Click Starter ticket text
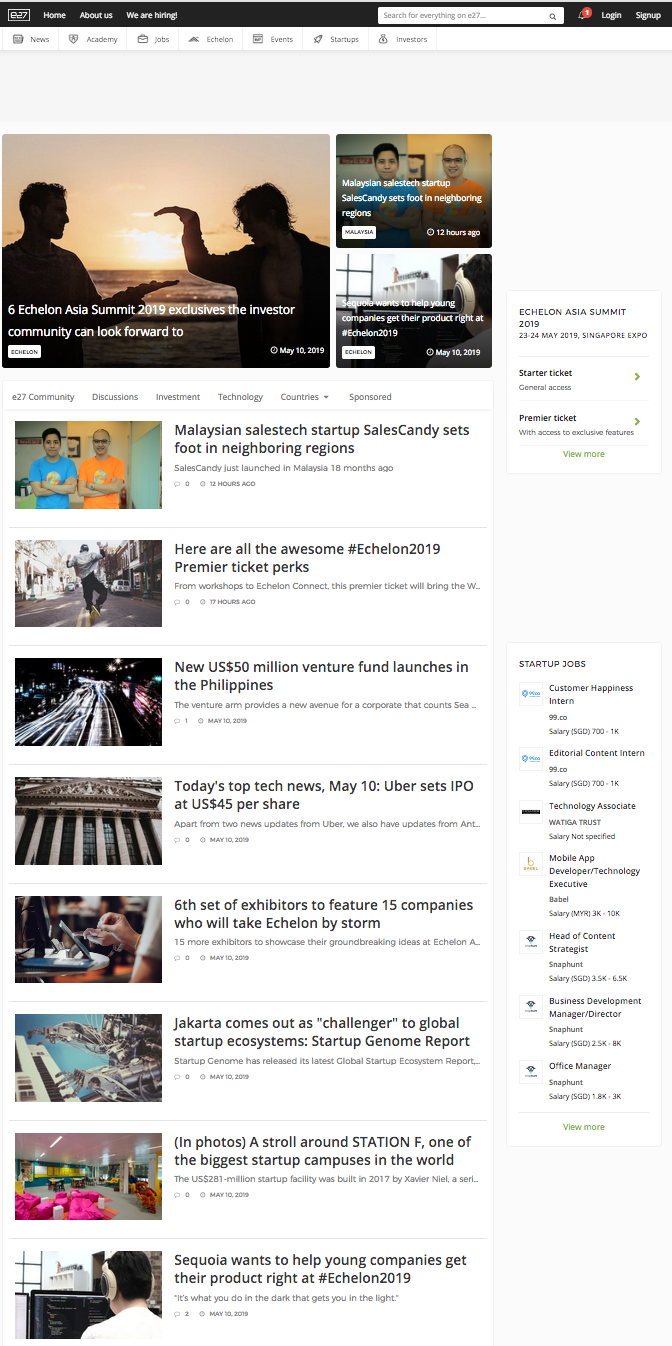The width and height of the screenshot is (672, 1346). [x=546, y=373]
